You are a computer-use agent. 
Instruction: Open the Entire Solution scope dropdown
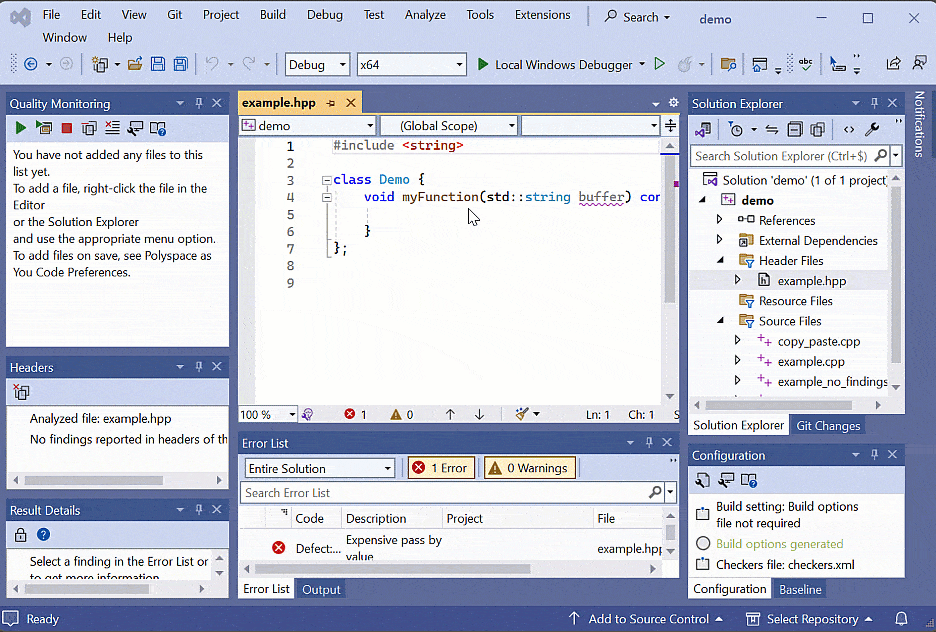pyautogui.click(x=319, y=467)
